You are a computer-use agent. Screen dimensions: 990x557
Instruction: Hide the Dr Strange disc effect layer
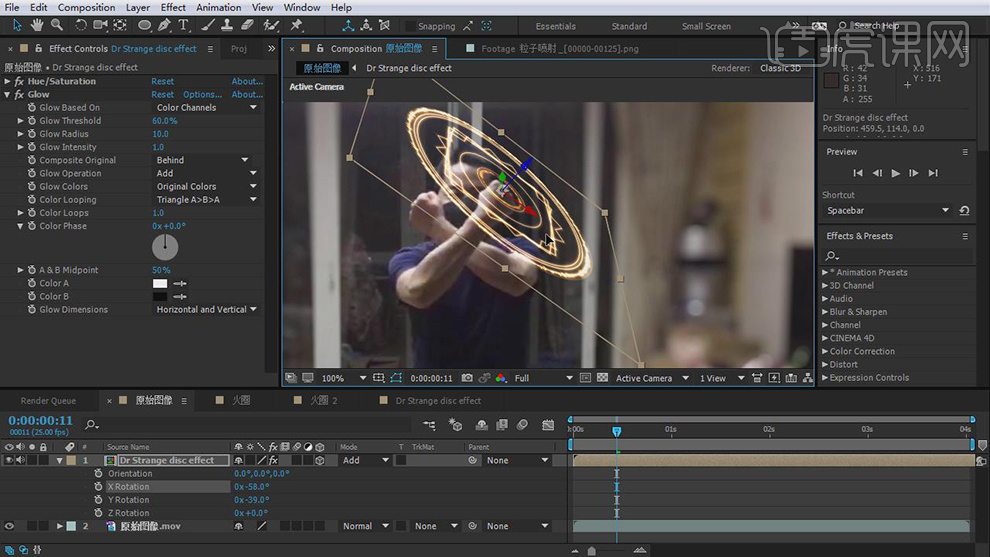coord(9,461)
